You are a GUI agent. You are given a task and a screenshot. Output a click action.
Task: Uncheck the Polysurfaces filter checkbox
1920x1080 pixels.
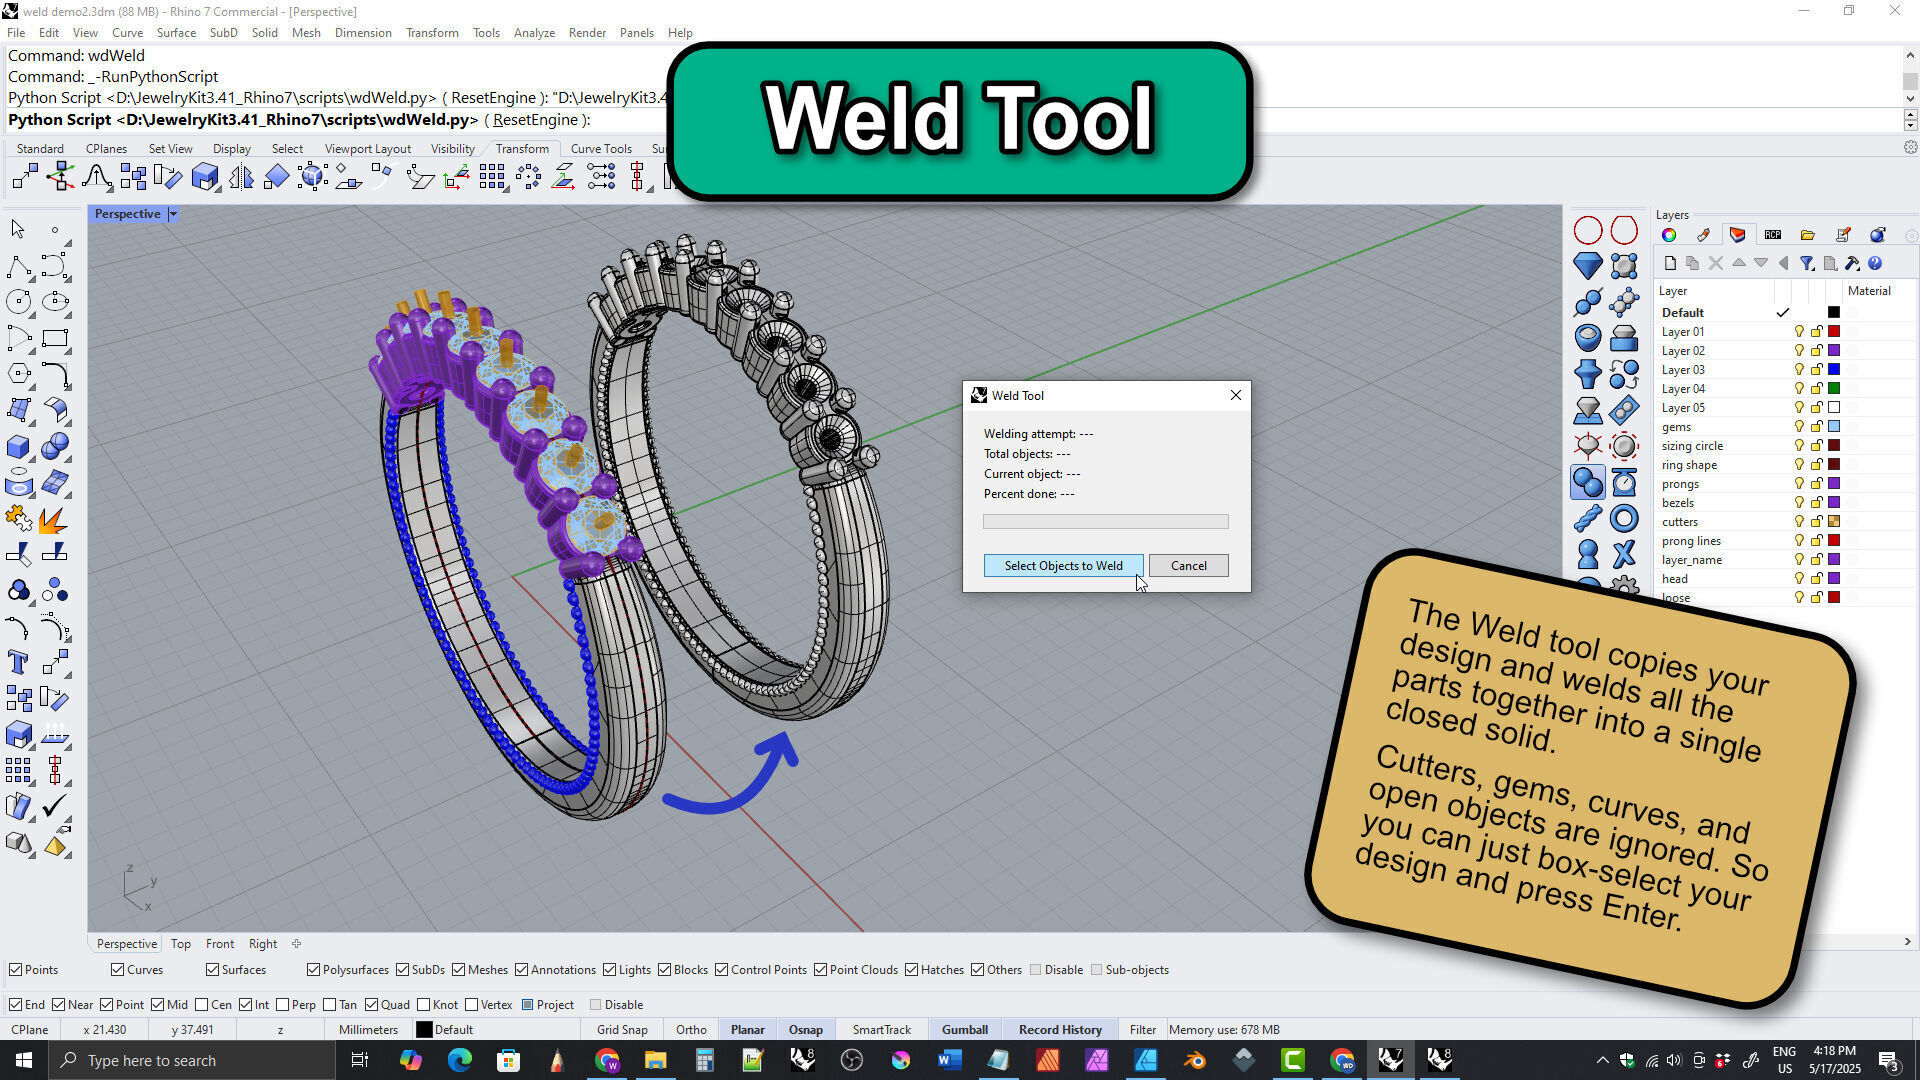pyautogui.click(x=313, y=970)
